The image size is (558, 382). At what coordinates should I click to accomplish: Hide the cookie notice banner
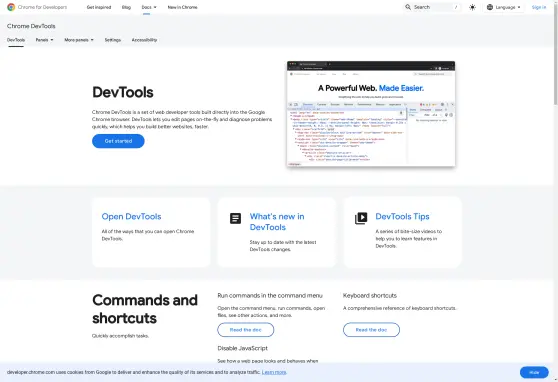[x=534, y=372]
